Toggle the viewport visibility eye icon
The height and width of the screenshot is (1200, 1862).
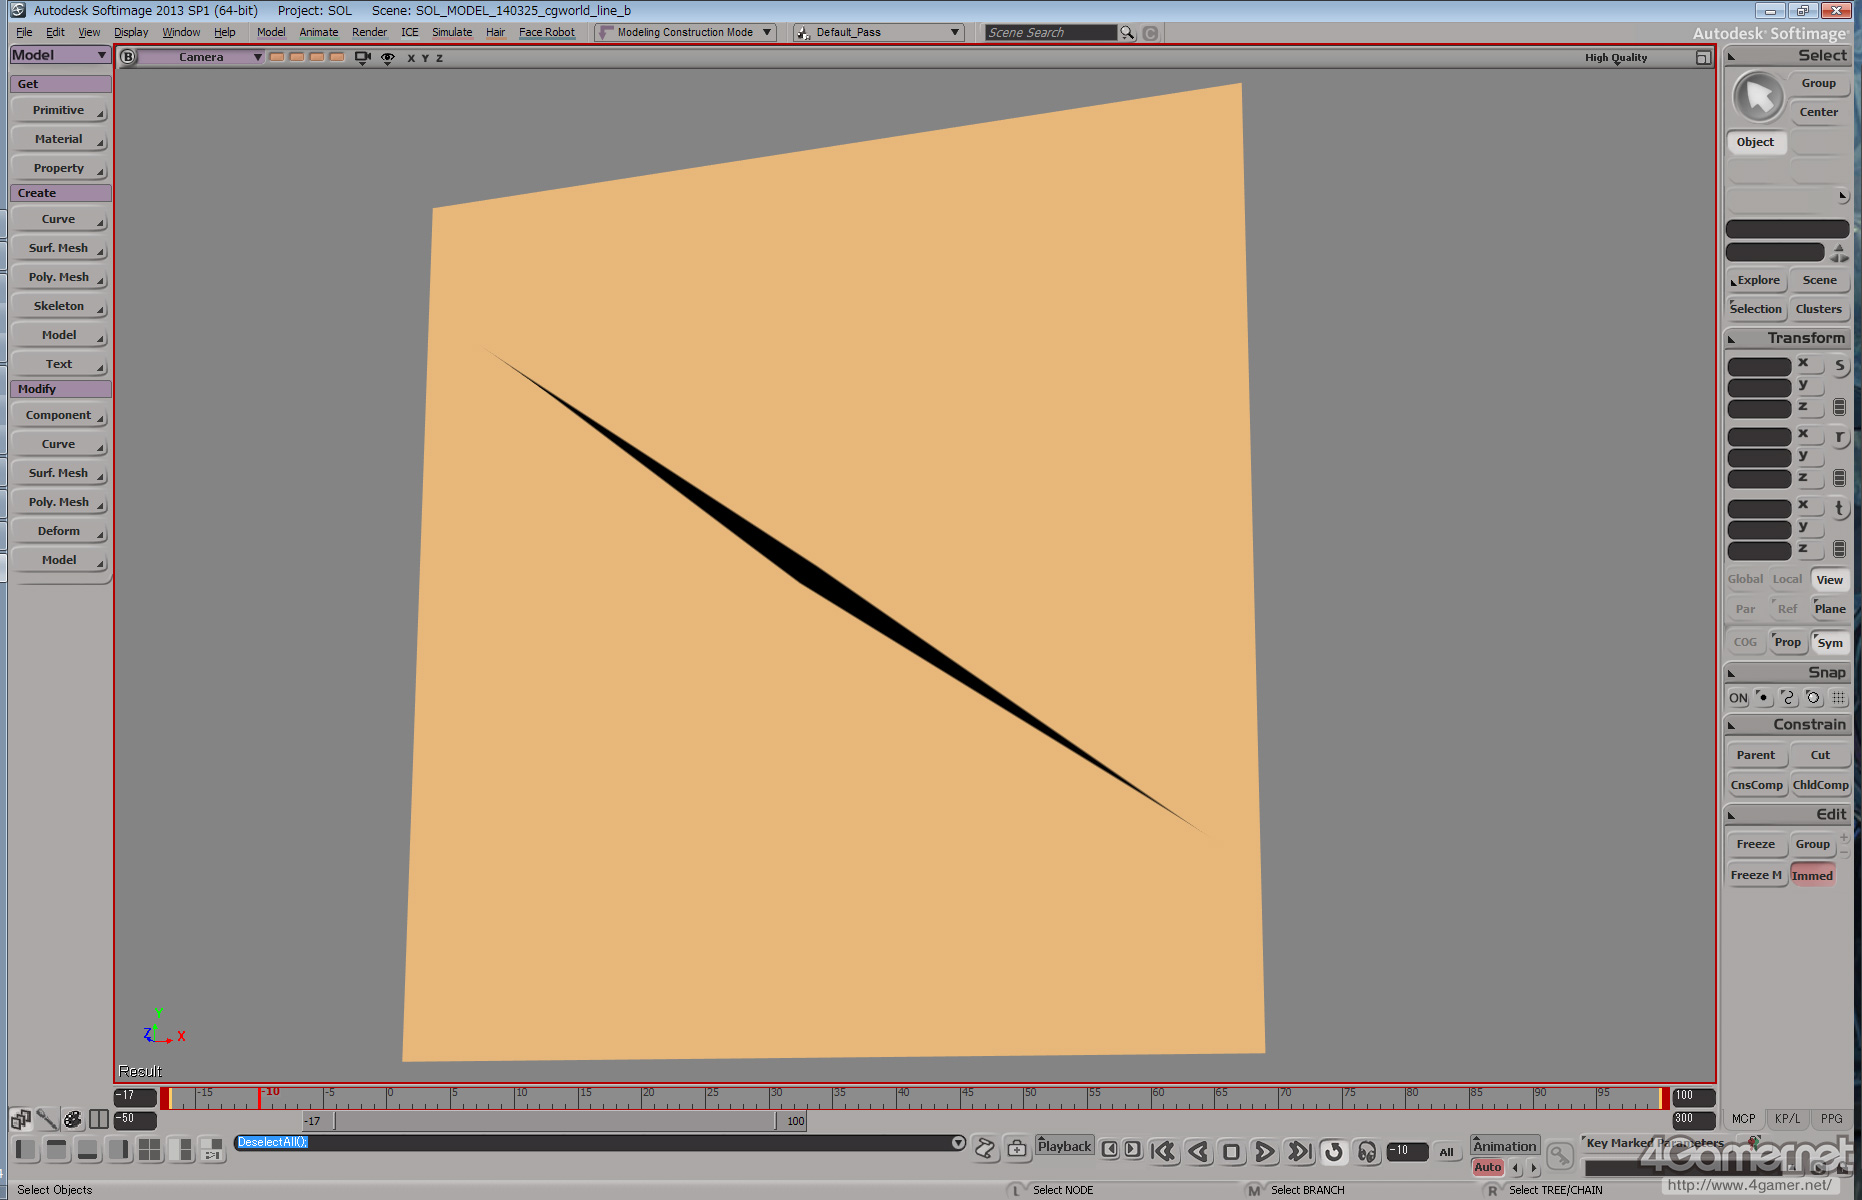tap(388, 58)
